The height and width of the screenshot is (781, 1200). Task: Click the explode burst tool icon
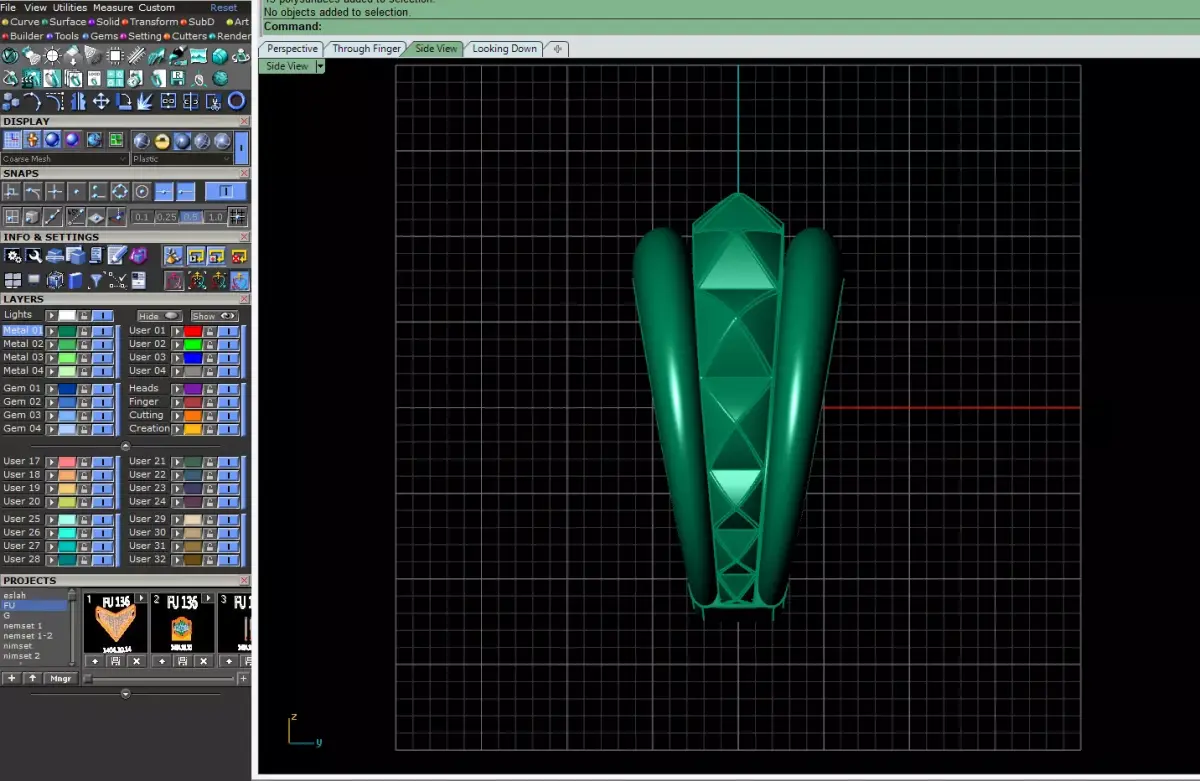pyautogui.click(x=145, y=101)
